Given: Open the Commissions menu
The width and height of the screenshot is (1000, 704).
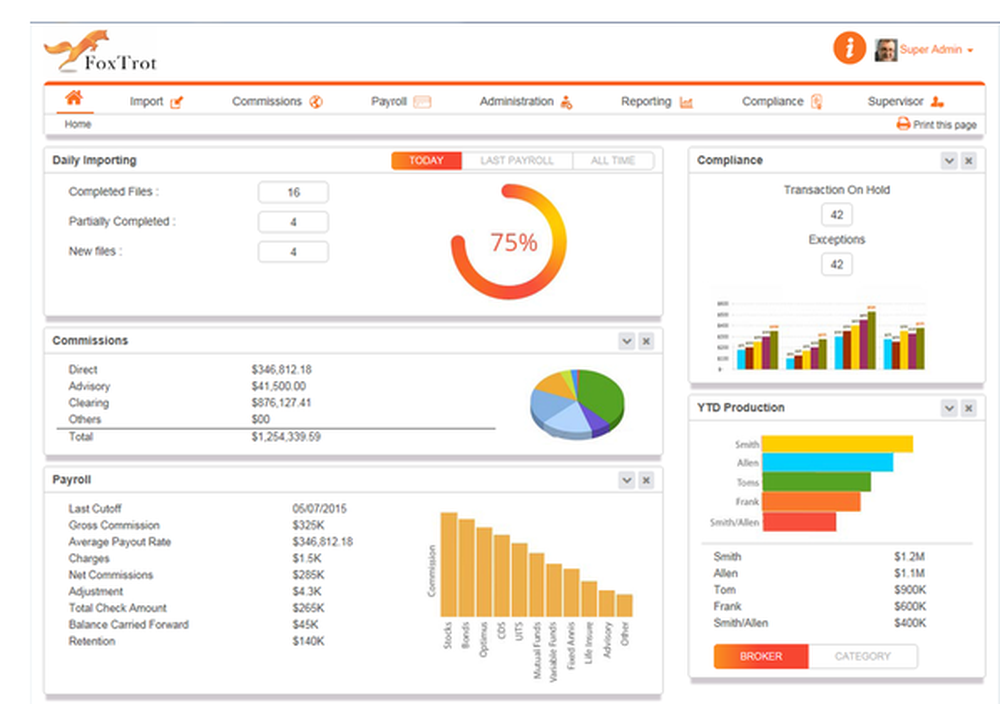Looking at the screenshot, I should (277, 102).
